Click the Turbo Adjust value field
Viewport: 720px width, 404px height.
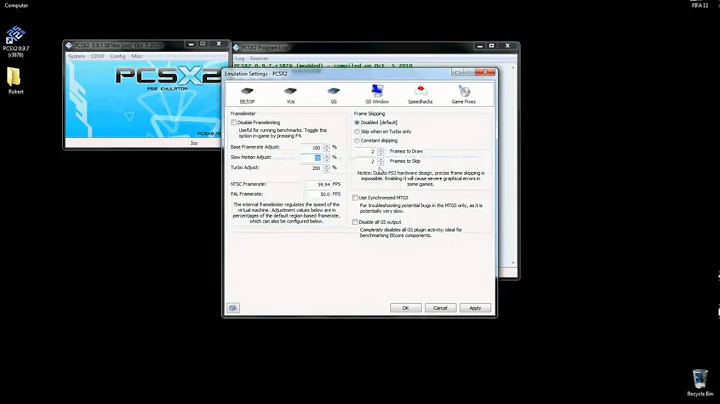[x=311, y=168]
